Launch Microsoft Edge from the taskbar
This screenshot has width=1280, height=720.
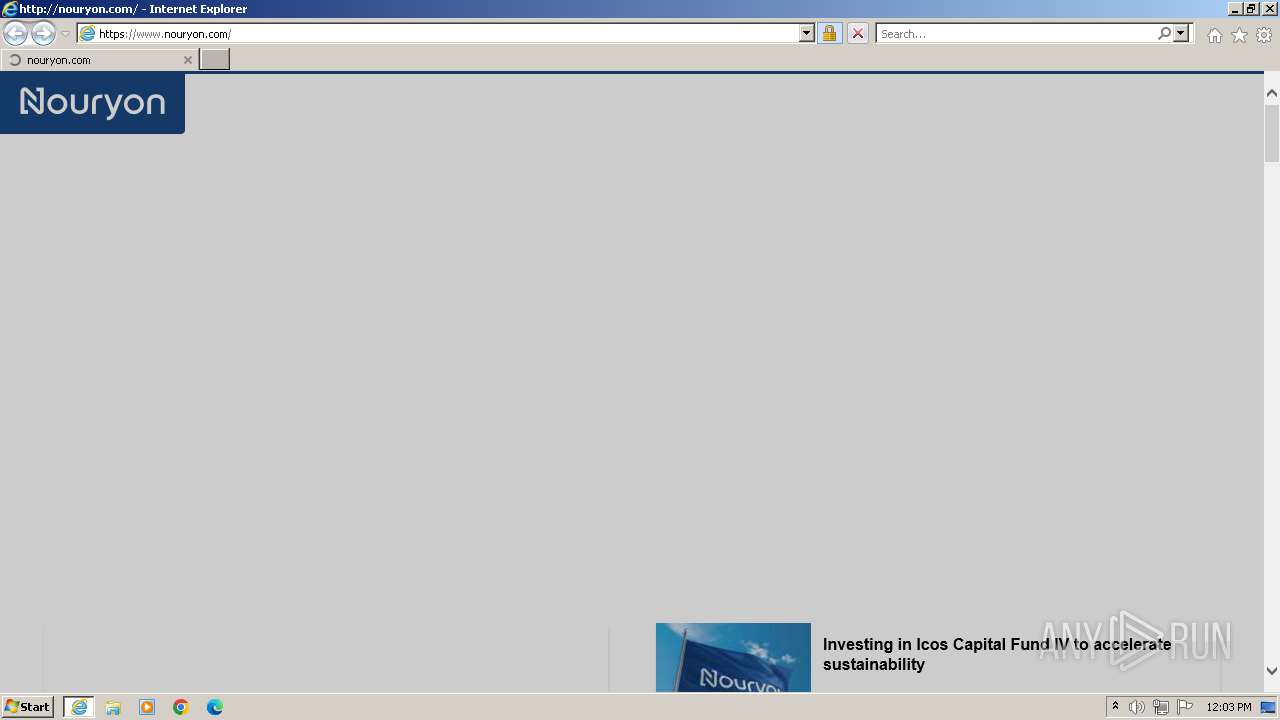(215, 707)
